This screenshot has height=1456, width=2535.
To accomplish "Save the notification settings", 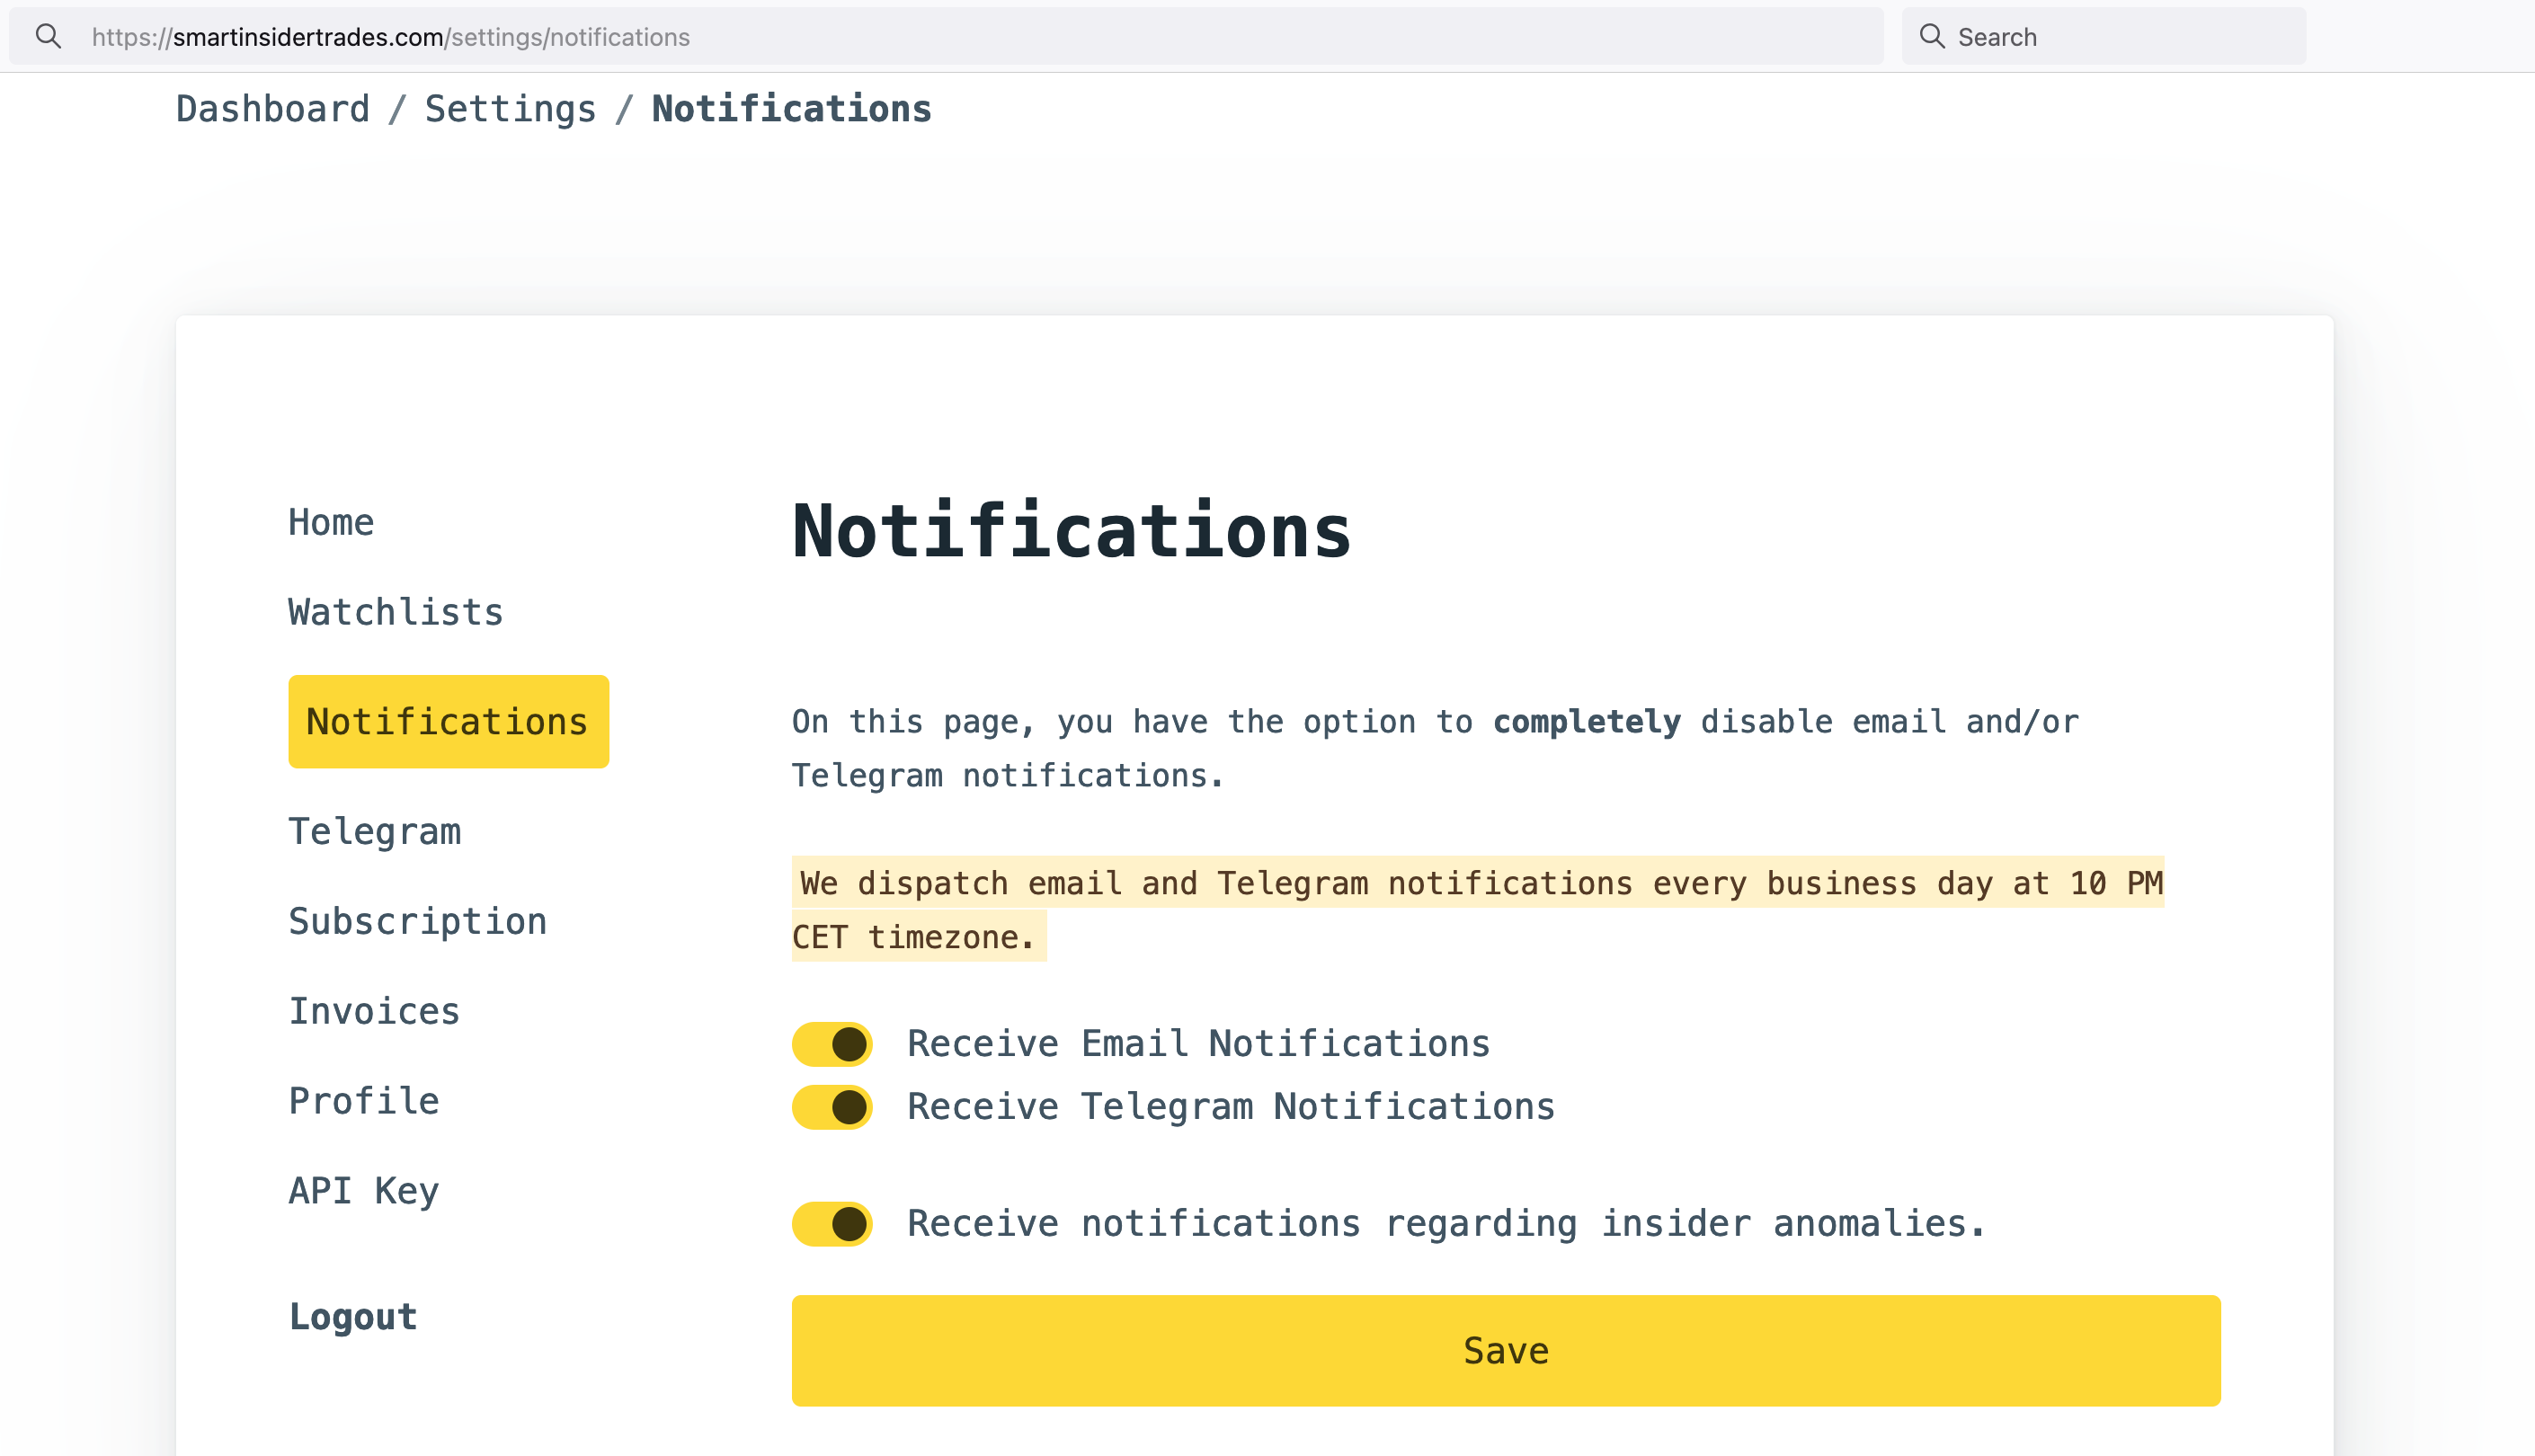I will click(1506, 1351).
